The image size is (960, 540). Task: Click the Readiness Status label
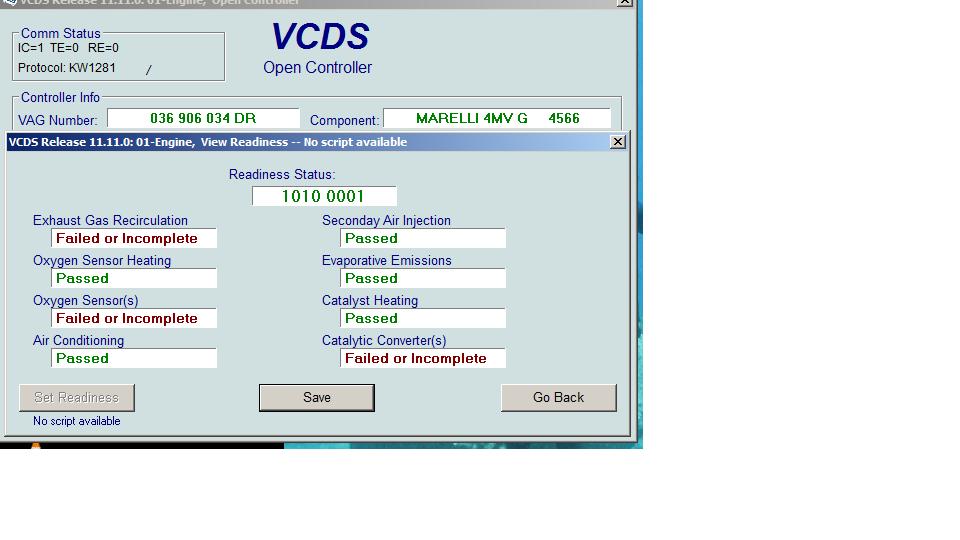coord(282,174)
